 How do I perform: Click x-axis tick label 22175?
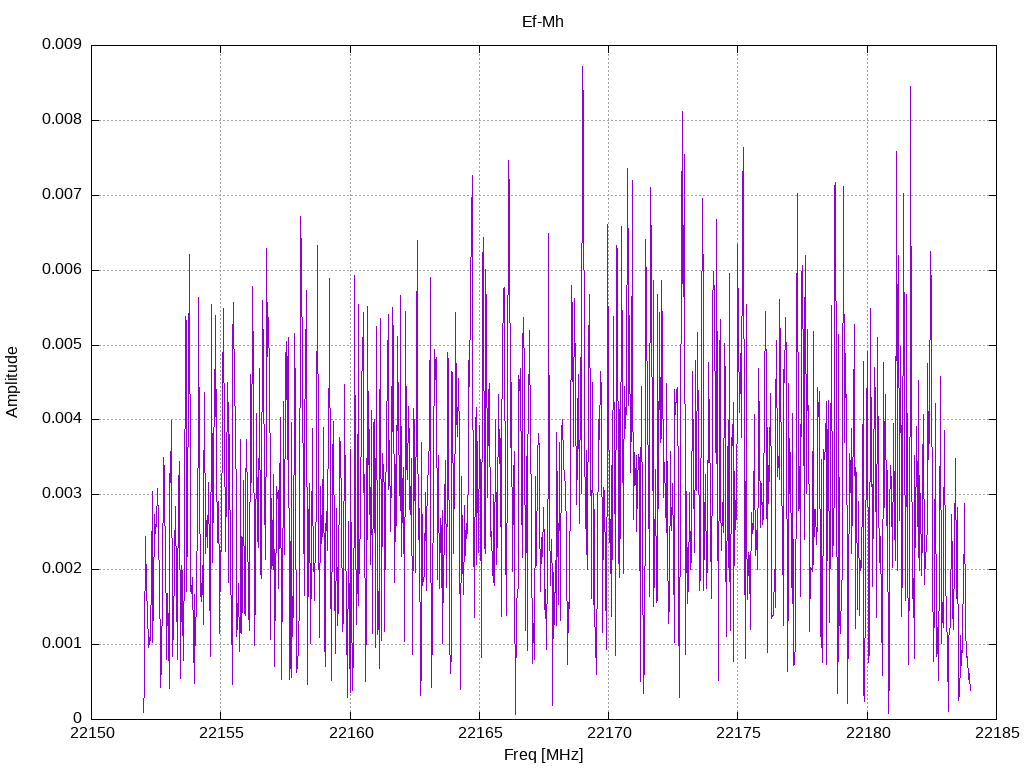pyautogui.click(x=739, y=733)
